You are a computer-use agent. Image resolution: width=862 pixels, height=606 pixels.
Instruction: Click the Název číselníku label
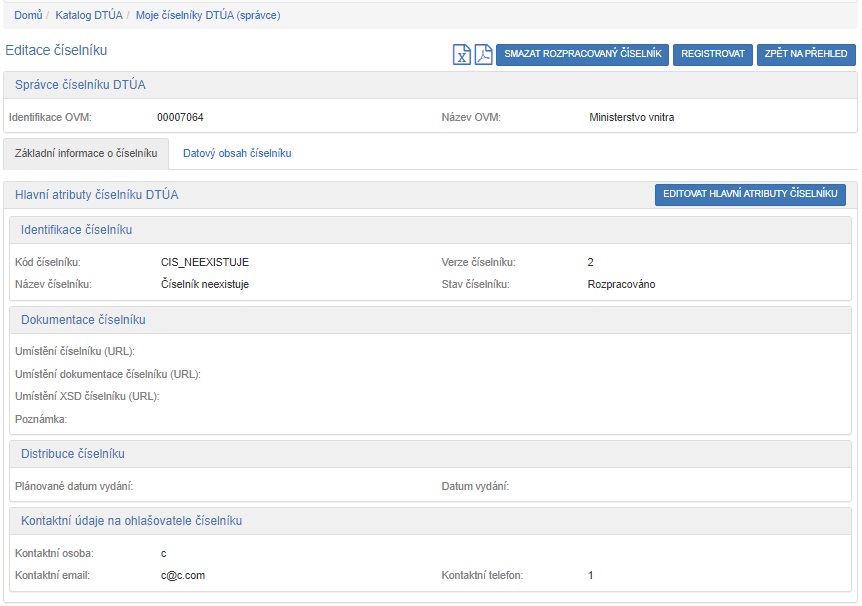point(53,284)
